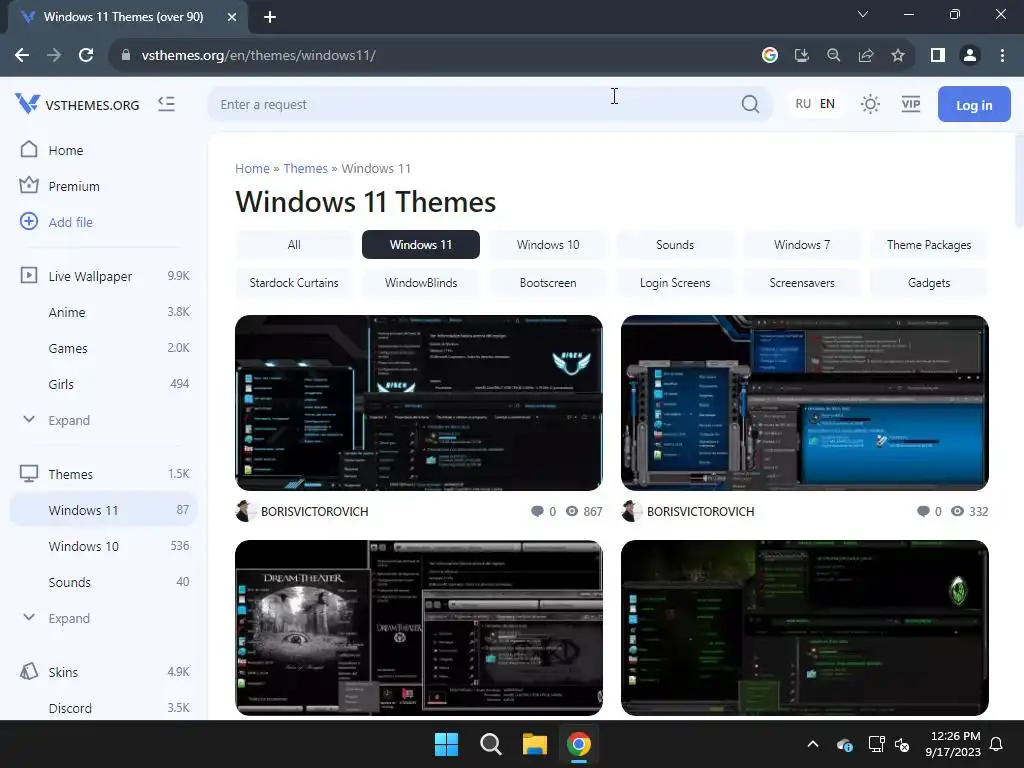Image resolution: width=1024 pixels, height=768 pixels.
Task: Select the Gadgets filter tab
Action: (x=929, y=283)
